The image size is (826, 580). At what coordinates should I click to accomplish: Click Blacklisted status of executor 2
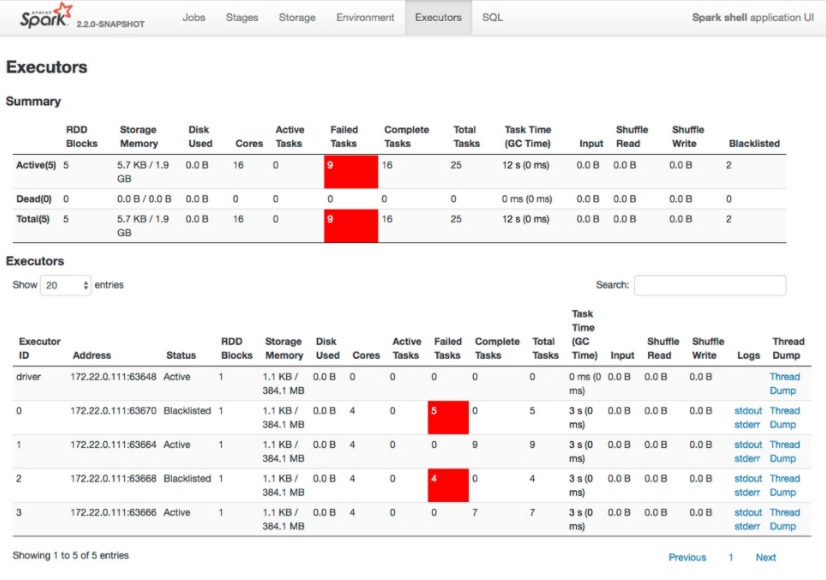pos(187,478)
